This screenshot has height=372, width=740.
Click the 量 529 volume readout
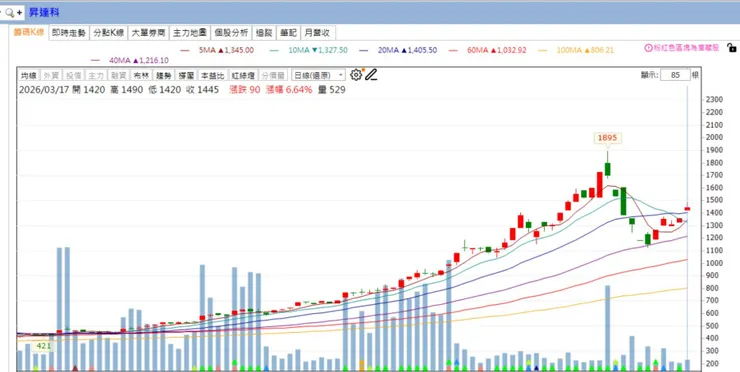[331, 90]
